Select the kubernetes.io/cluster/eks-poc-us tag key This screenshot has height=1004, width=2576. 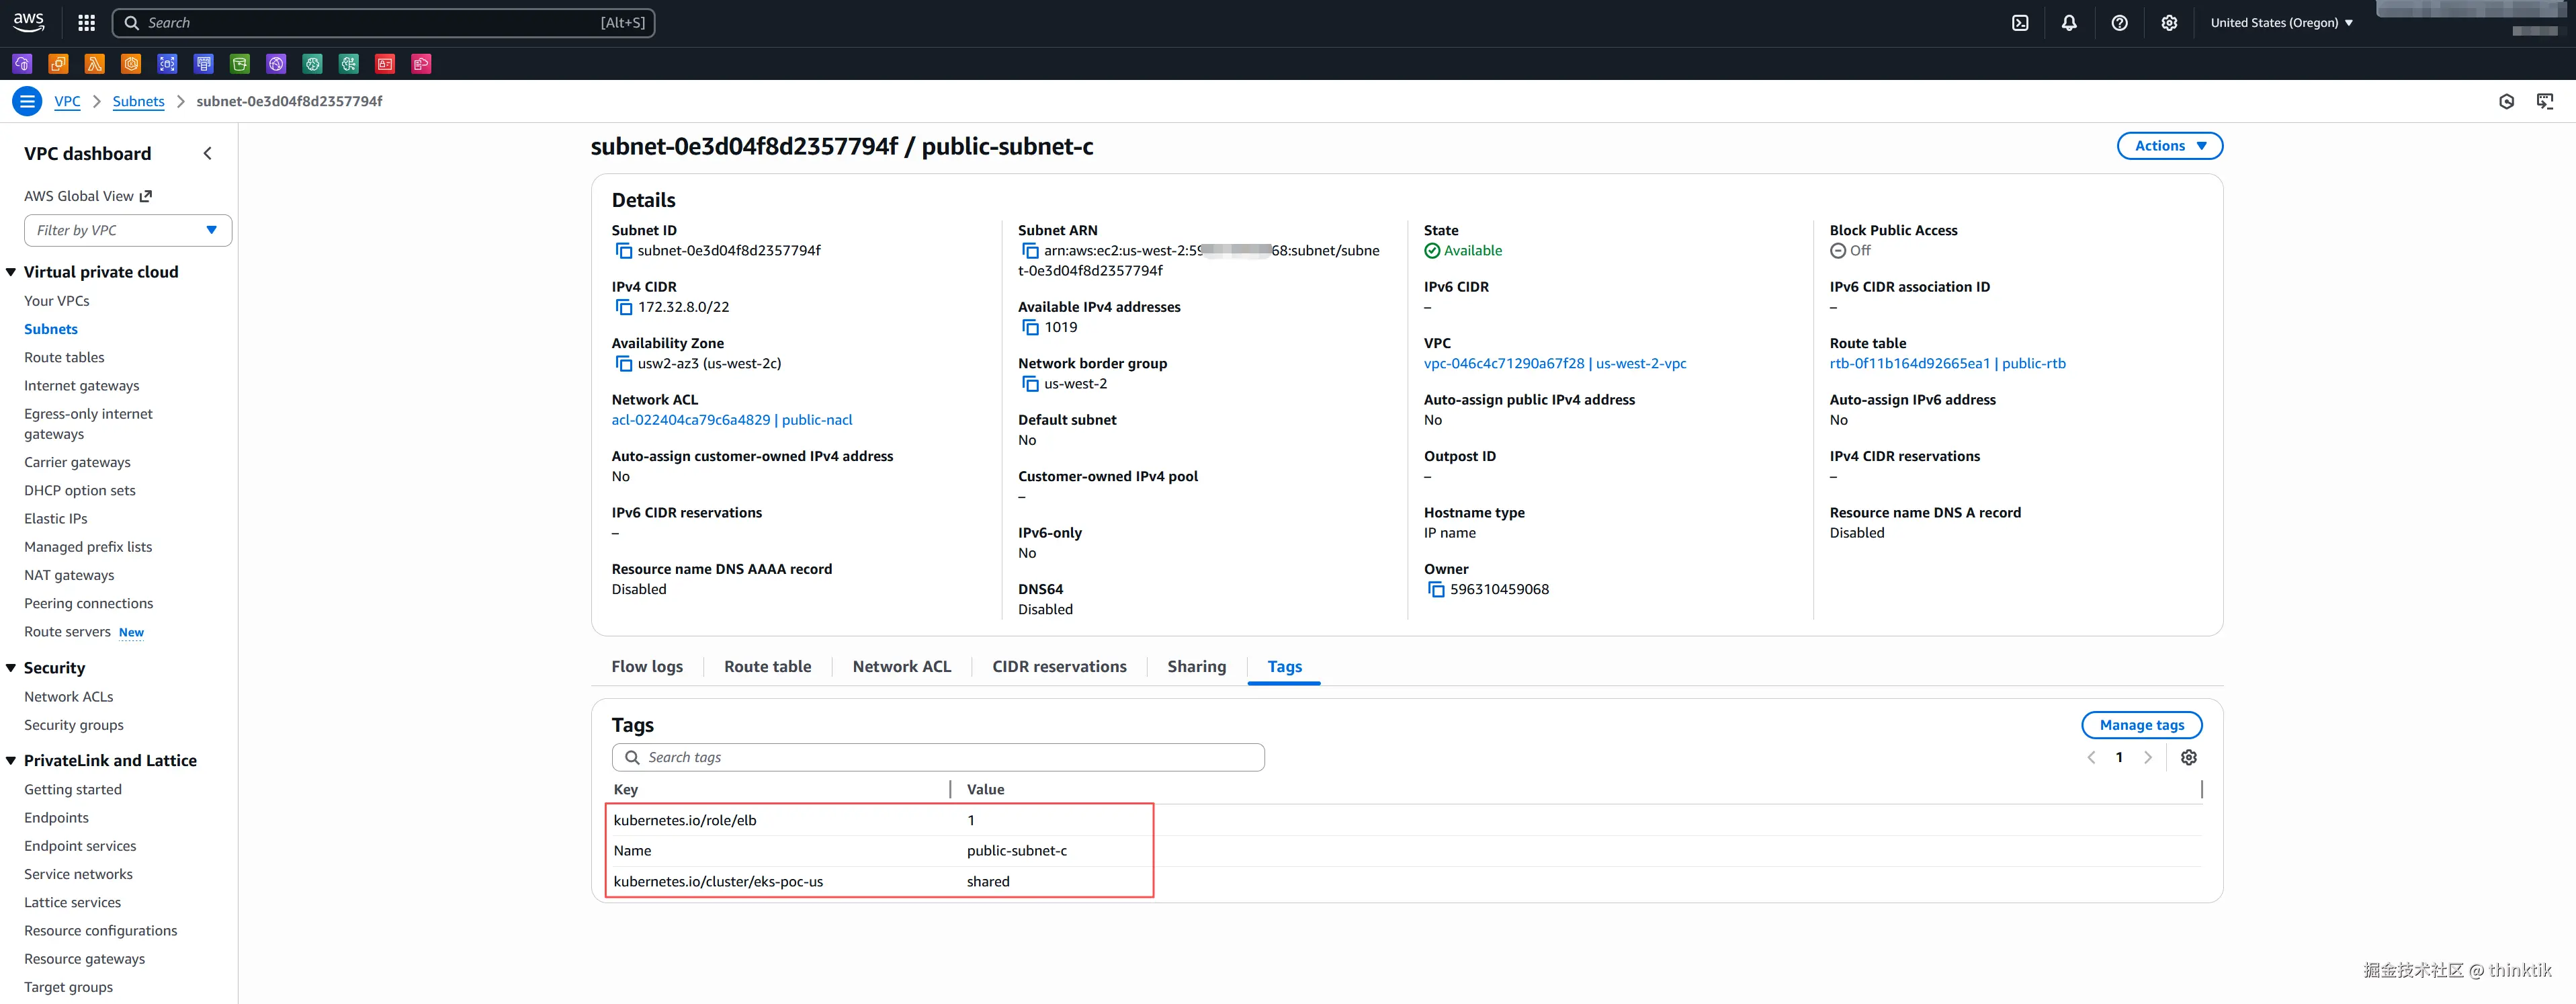[718, 881]
